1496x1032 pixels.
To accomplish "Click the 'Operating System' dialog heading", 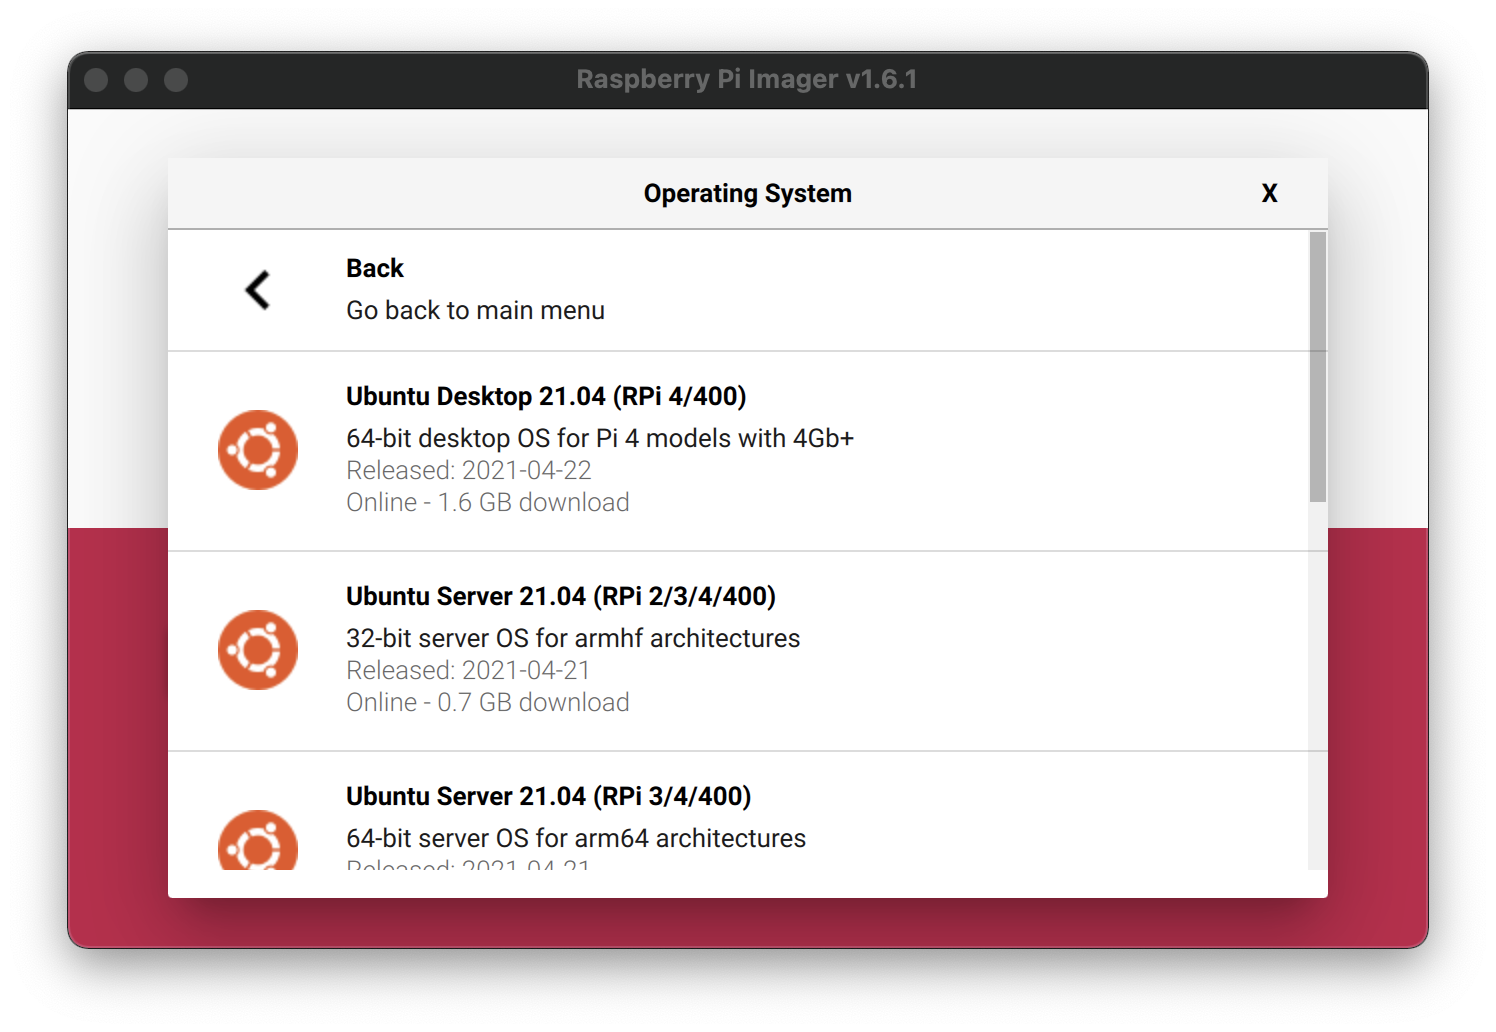I will coord(748,193).
